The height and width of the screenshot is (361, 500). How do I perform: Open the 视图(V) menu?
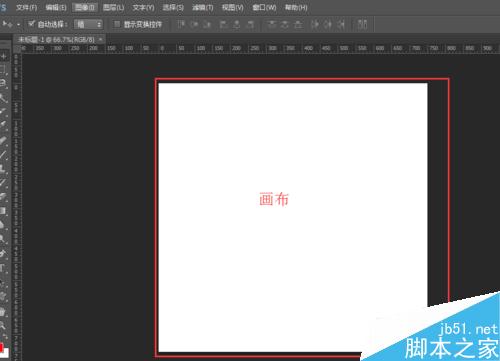233,7
